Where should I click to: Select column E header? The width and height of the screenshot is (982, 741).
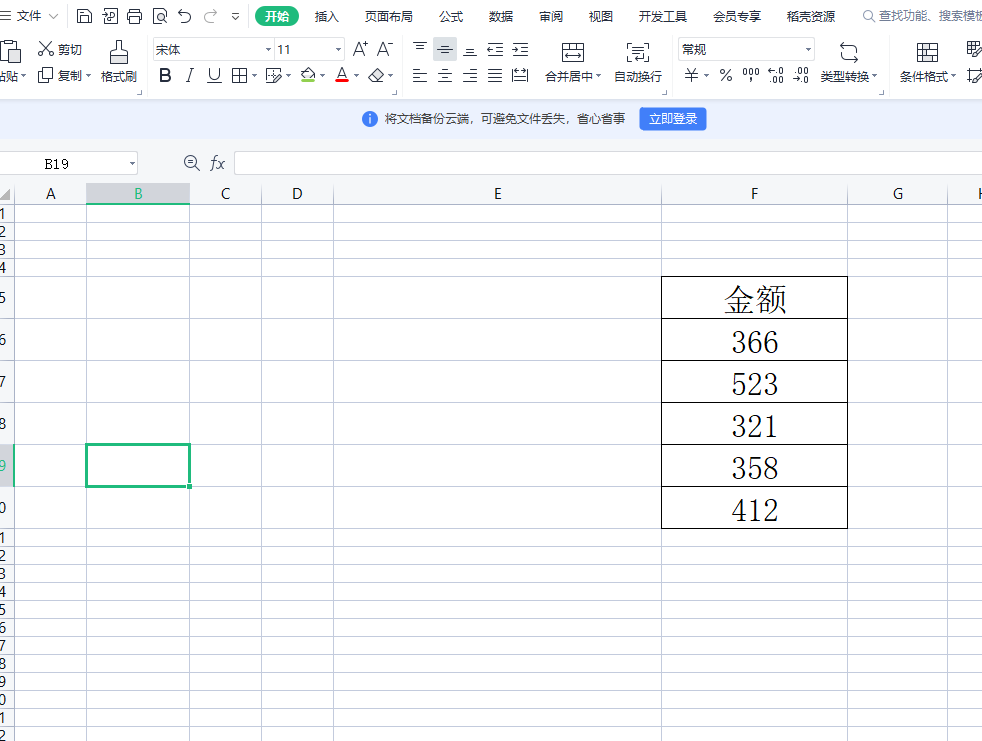[497, 194]
